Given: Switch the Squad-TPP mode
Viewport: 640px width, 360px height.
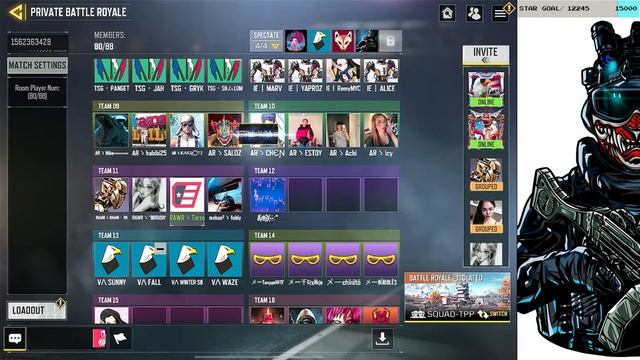Looking at the screenshot, I should [494, 314].
